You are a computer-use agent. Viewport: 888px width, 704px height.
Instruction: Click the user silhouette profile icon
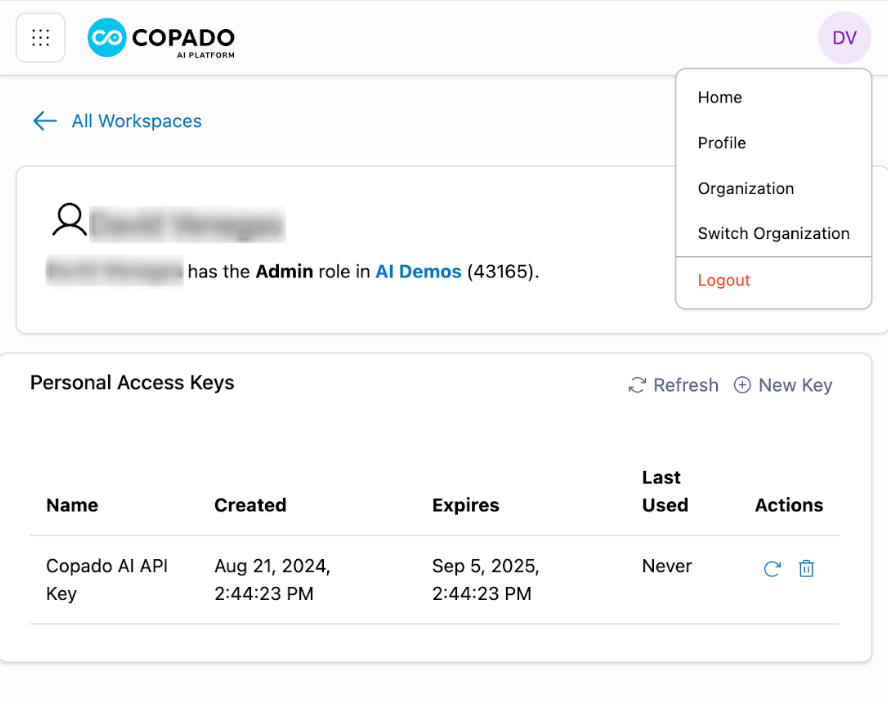pos(69,220)
